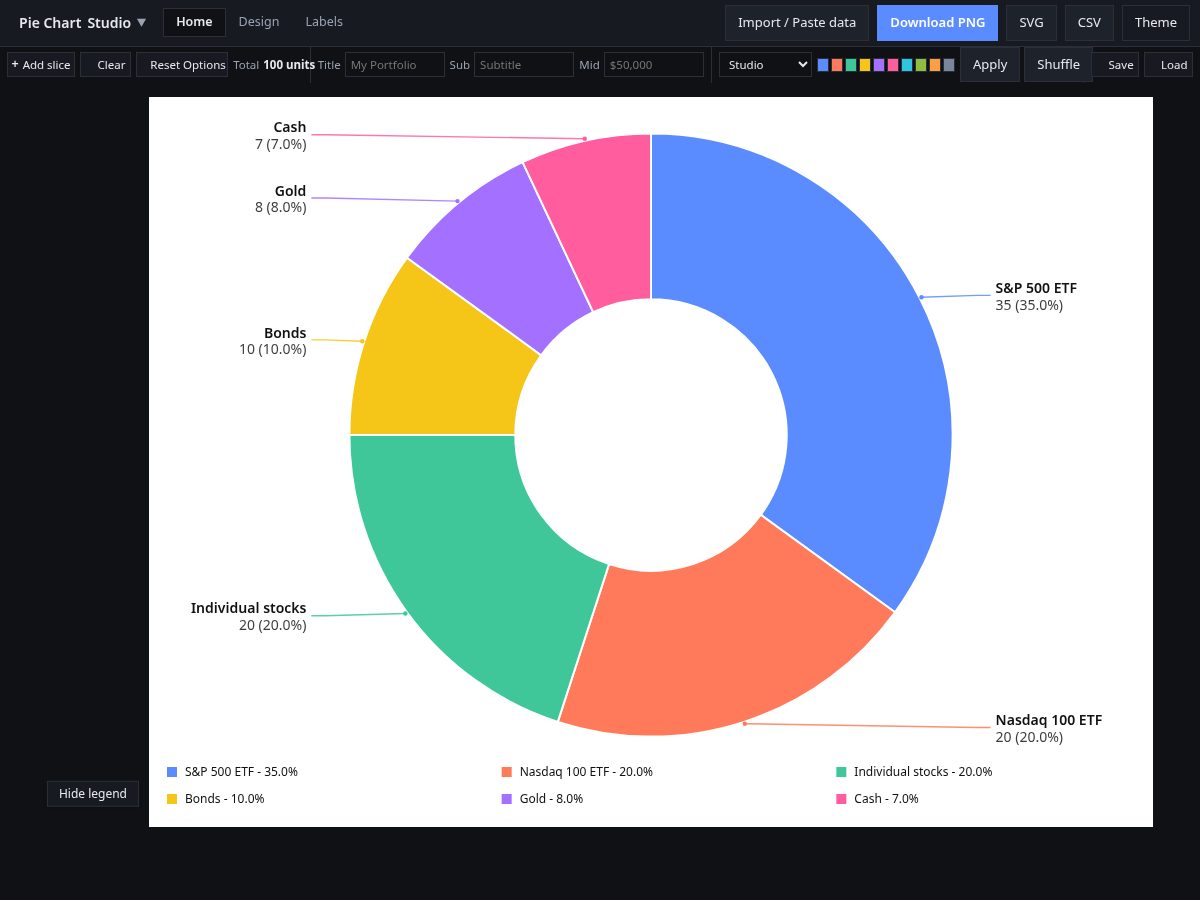Viewport: 1200px width, 900px height.
Task: Click the '7 (7.0%)' value label
Action: pos(281,144)
